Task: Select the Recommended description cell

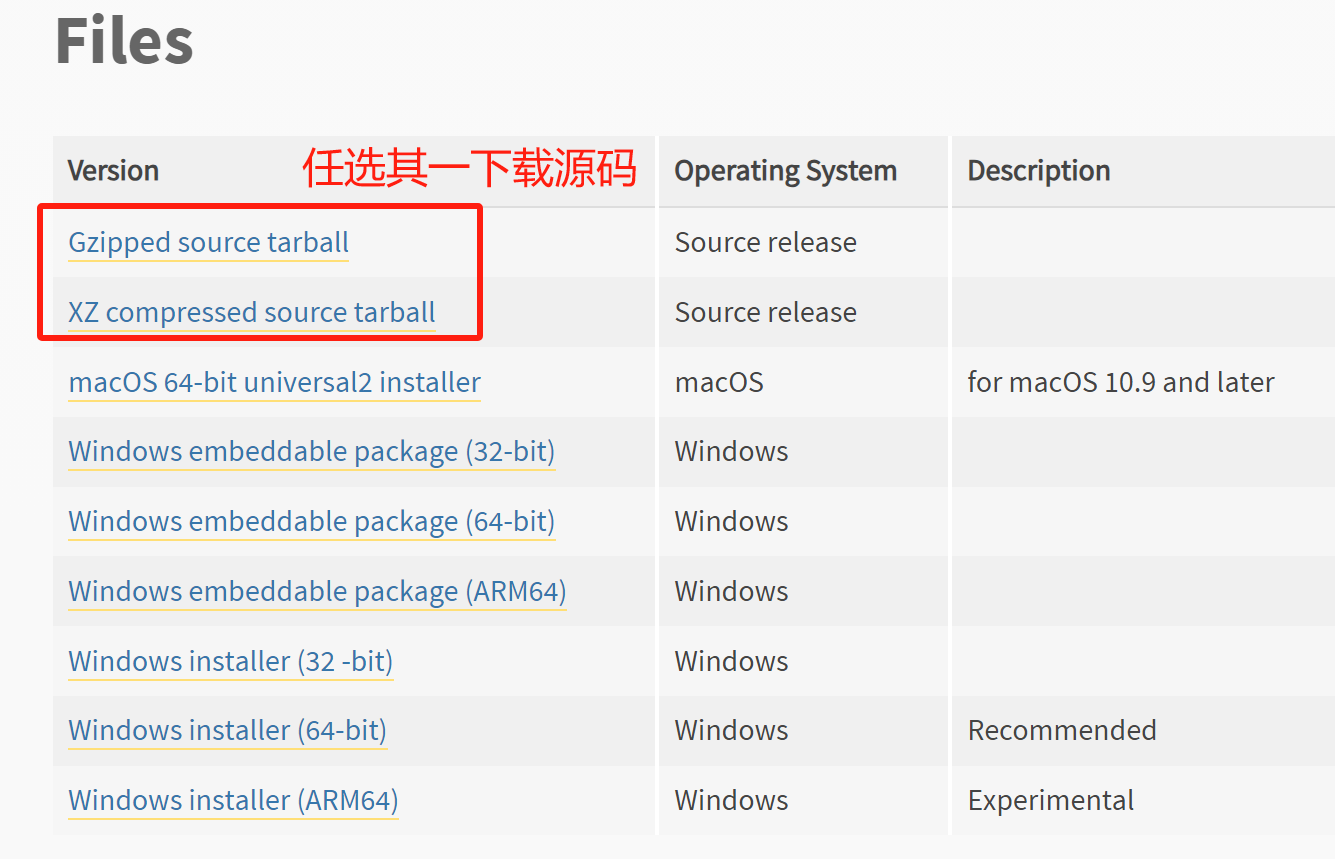Action: pyautogui.click(x=1061, y=731)
